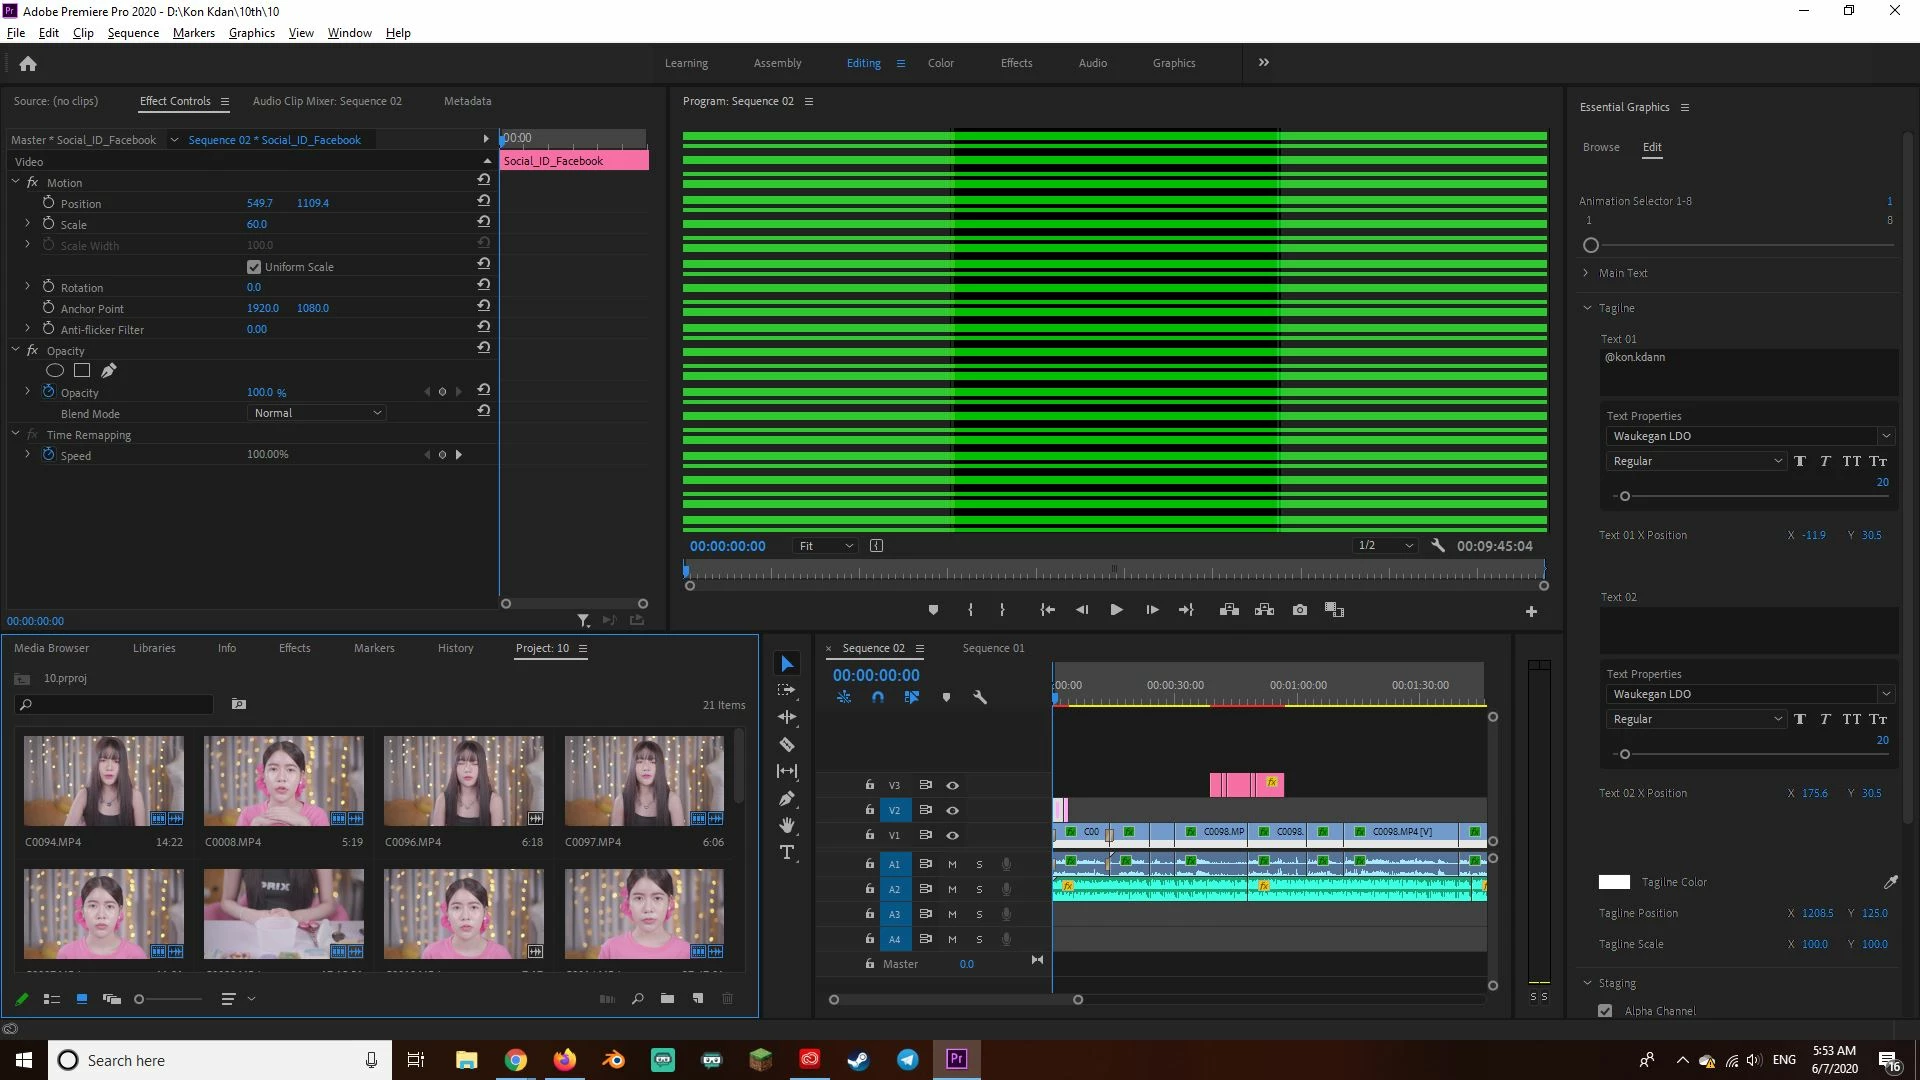Select the Pen tool in timeline toolbar

coord(787,798)
